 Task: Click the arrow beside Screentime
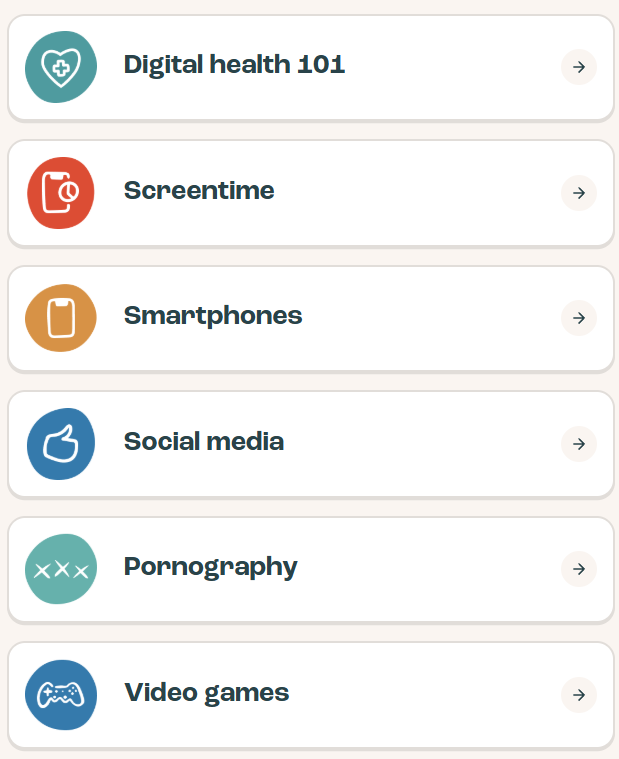(x=579, y=193)
